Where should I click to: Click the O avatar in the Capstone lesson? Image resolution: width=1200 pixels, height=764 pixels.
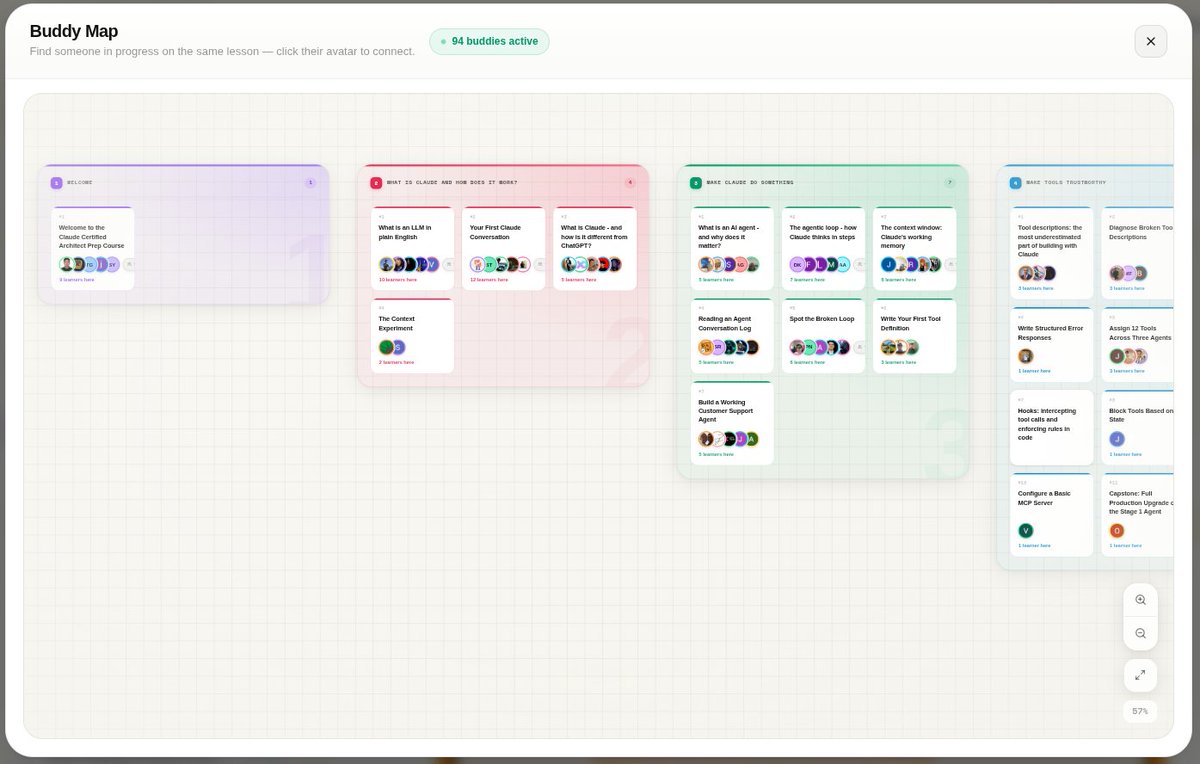coord(1117,530)
